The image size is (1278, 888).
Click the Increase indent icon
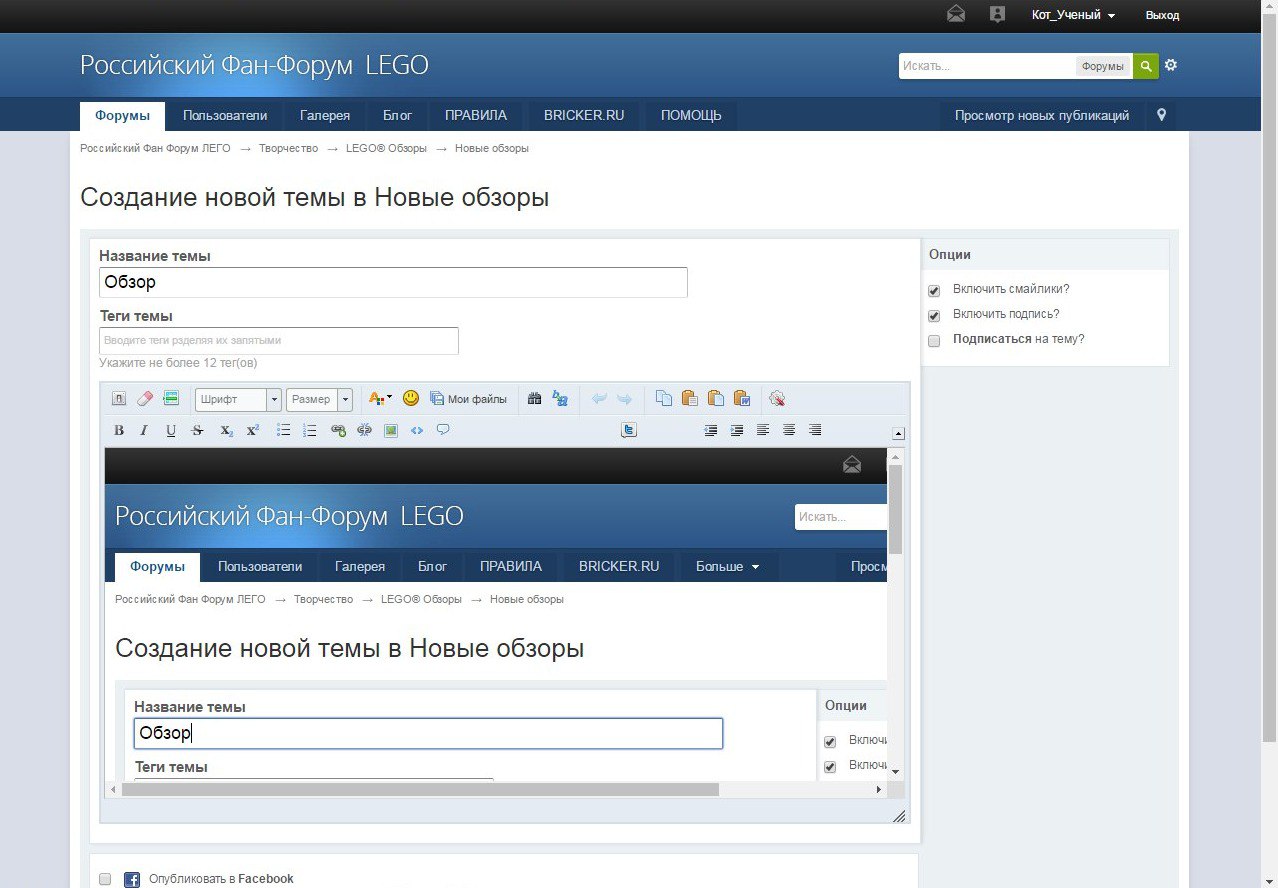(x=737, y=430)
